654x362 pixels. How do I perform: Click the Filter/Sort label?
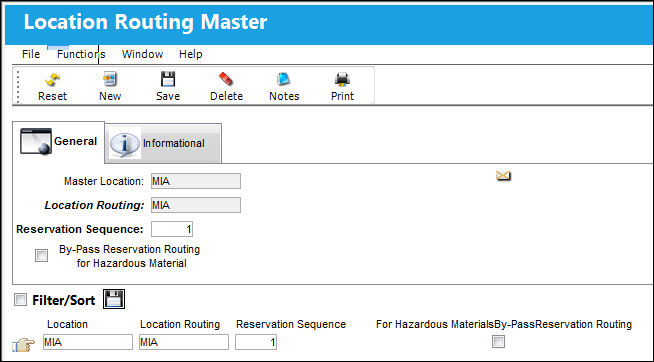point(64,300)
